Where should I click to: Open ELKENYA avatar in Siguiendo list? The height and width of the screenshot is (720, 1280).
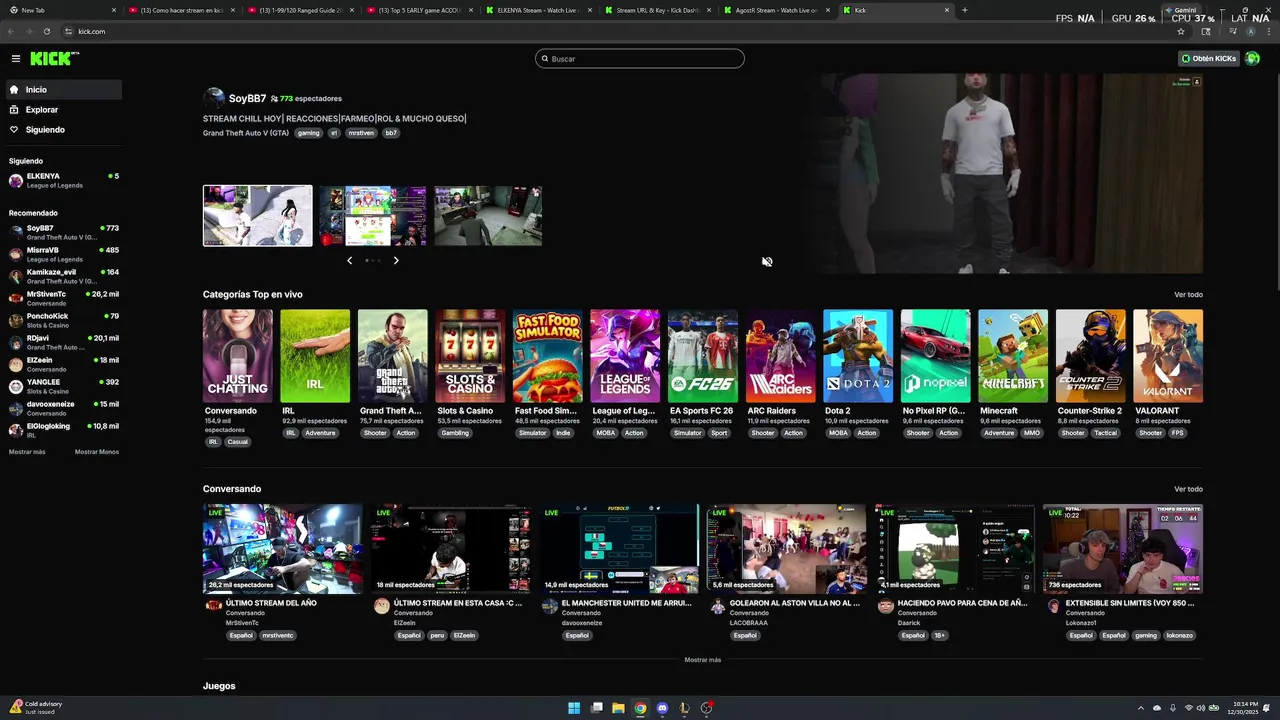coord(16,180)
